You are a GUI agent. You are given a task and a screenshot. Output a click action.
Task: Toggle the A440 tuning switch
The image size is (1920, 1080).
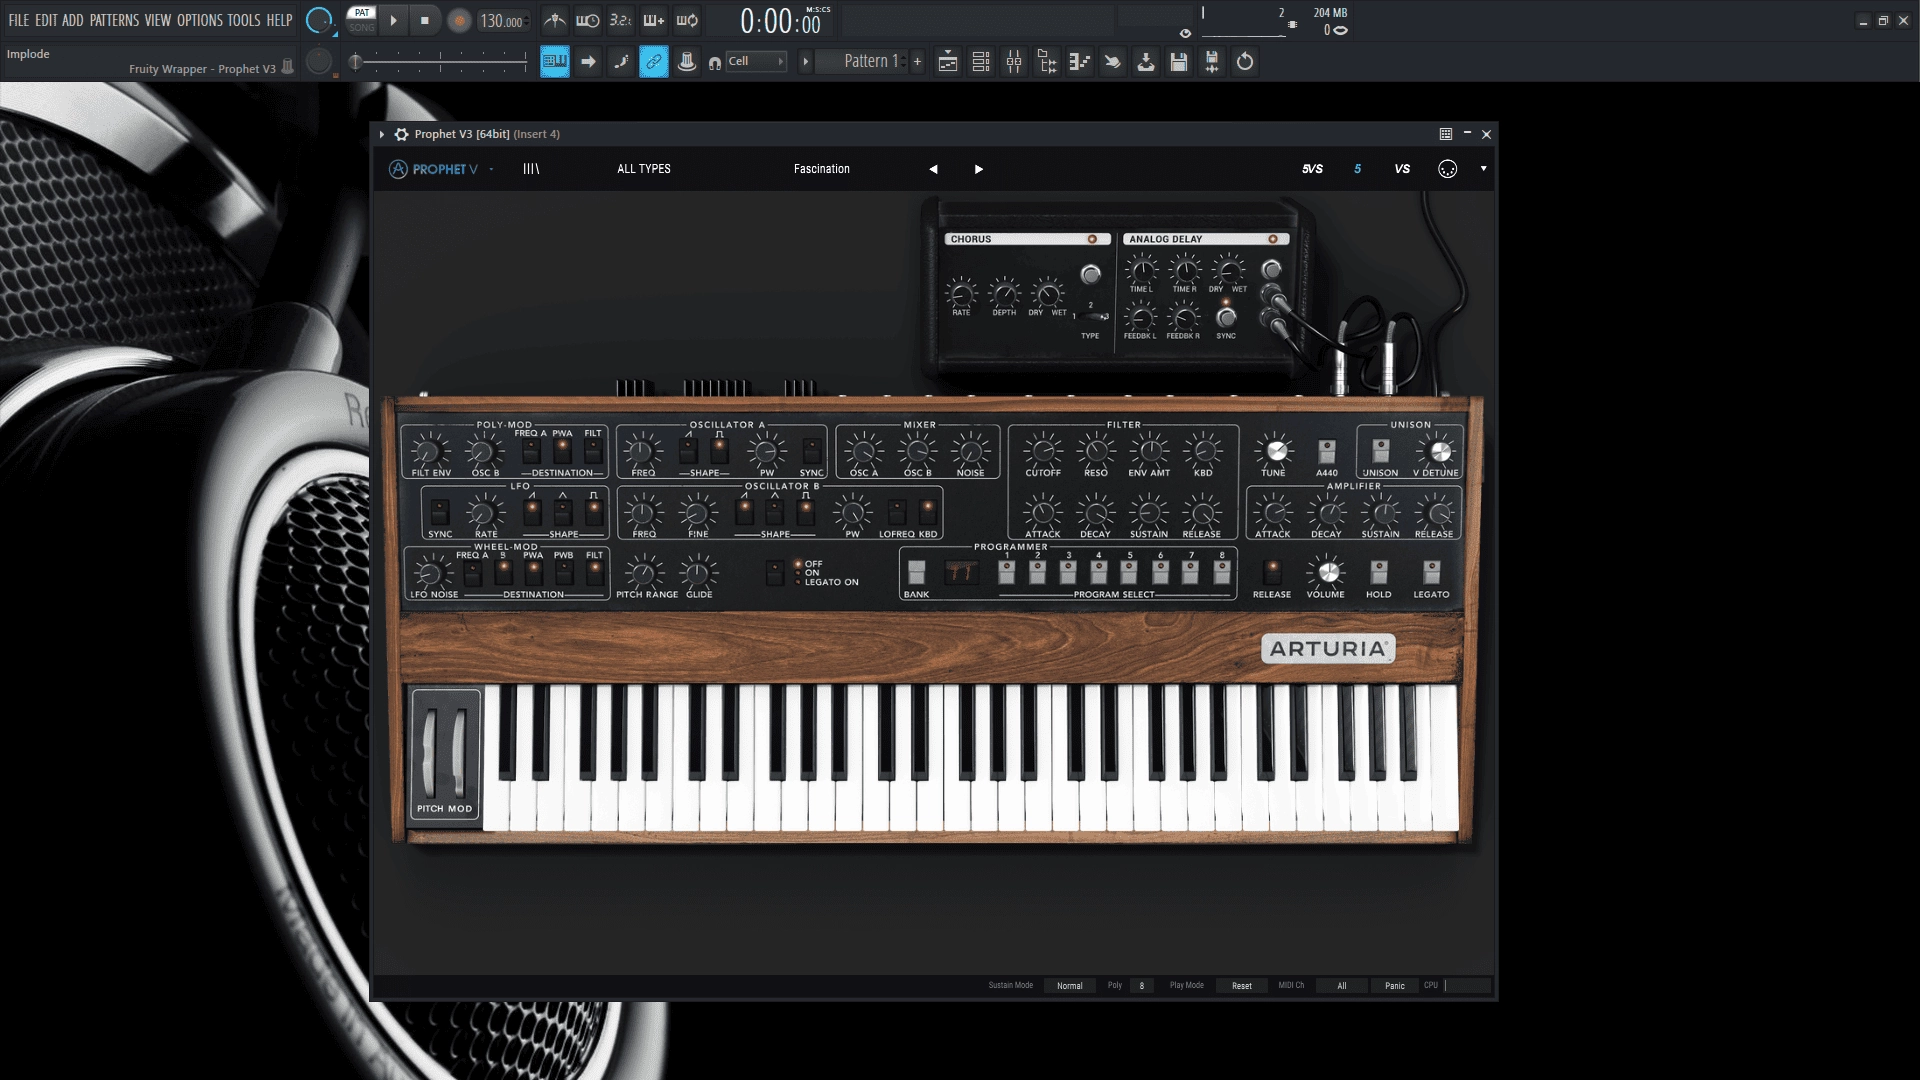(1327, 451)
